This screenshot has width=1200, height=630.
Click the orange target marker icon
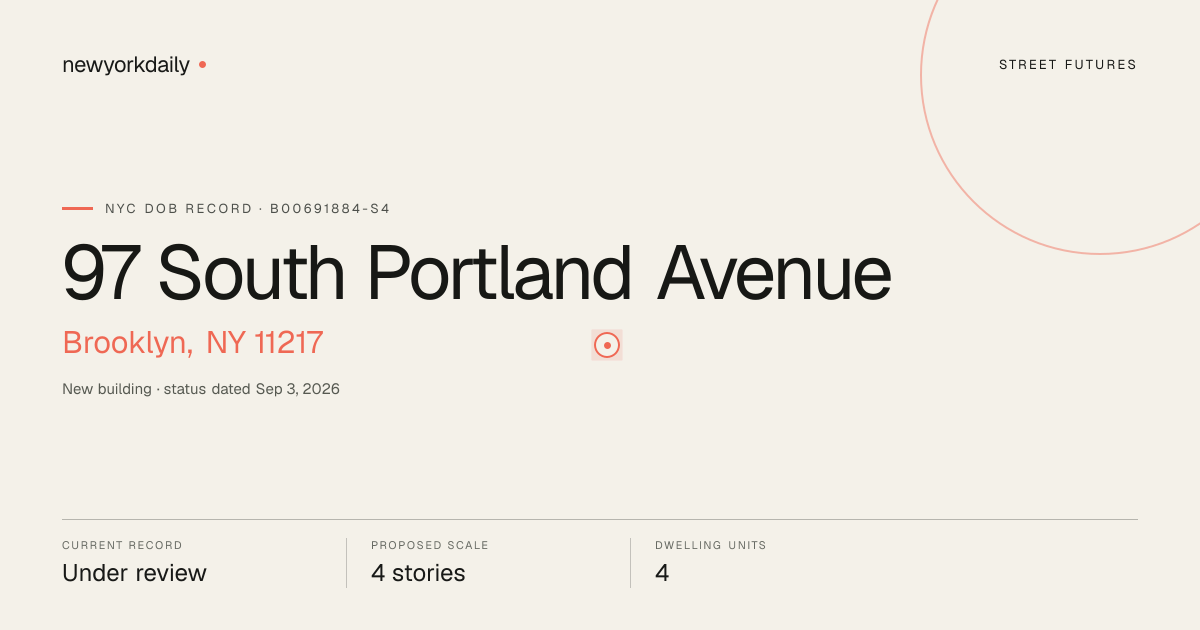607,345
